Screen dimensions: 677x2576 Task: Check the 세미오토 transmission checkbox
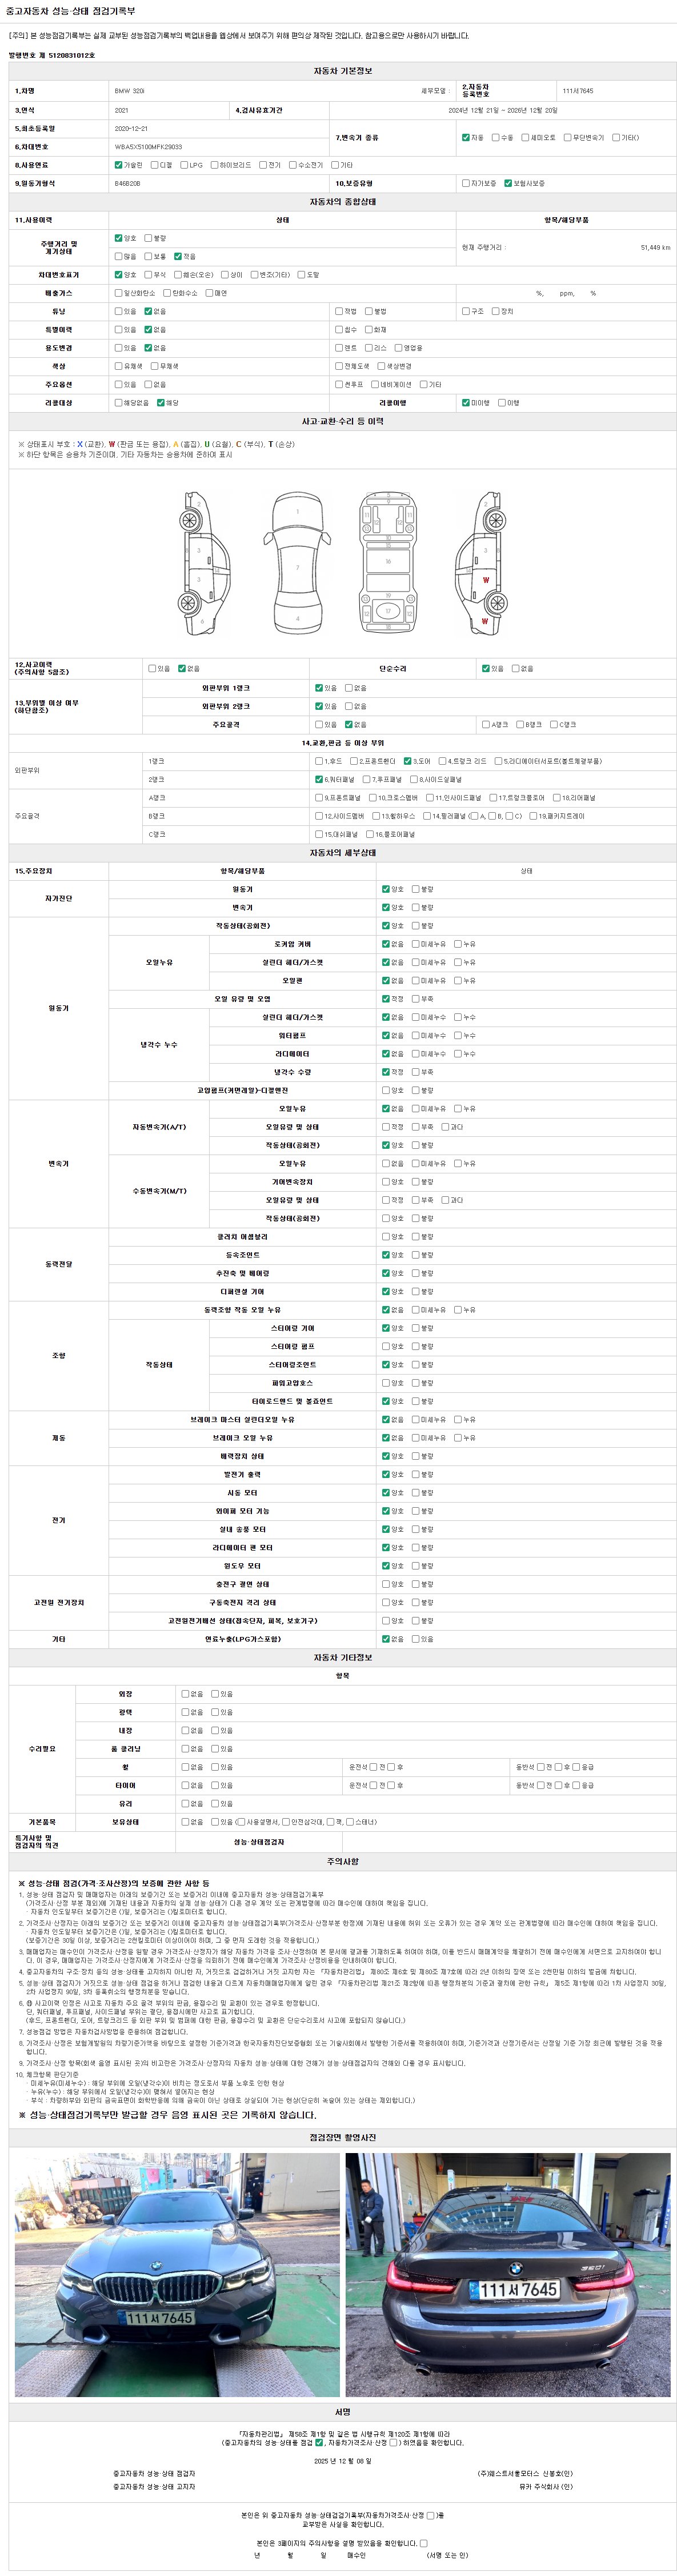coord(525,137)
